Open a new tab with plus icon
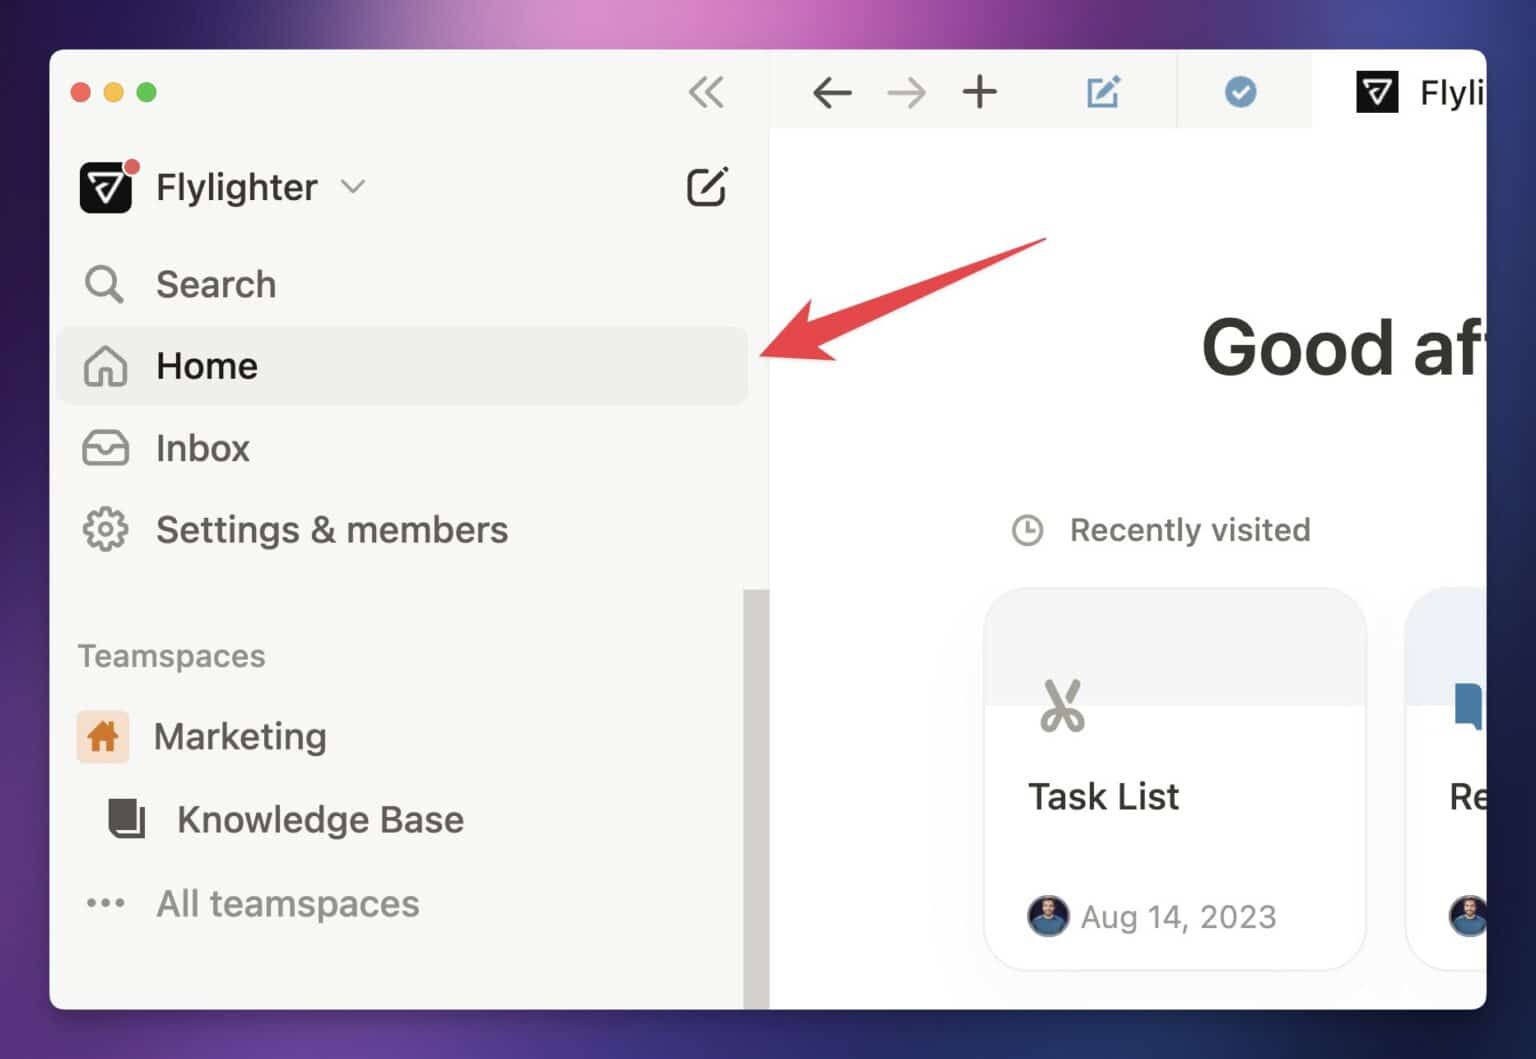This screenshot has width=1536, height=1059. [x=979, y=92]
